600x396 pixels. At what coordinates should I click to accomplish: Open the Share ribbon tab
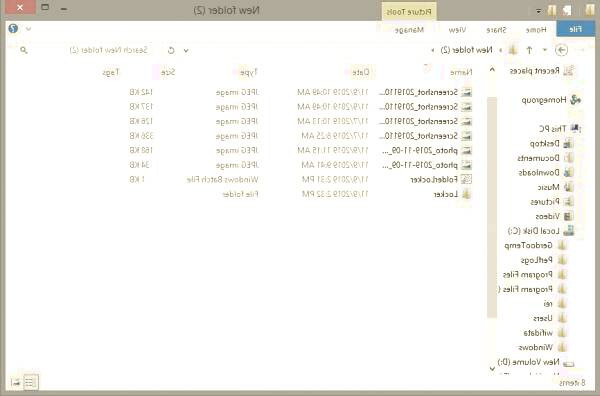point(496,29)
